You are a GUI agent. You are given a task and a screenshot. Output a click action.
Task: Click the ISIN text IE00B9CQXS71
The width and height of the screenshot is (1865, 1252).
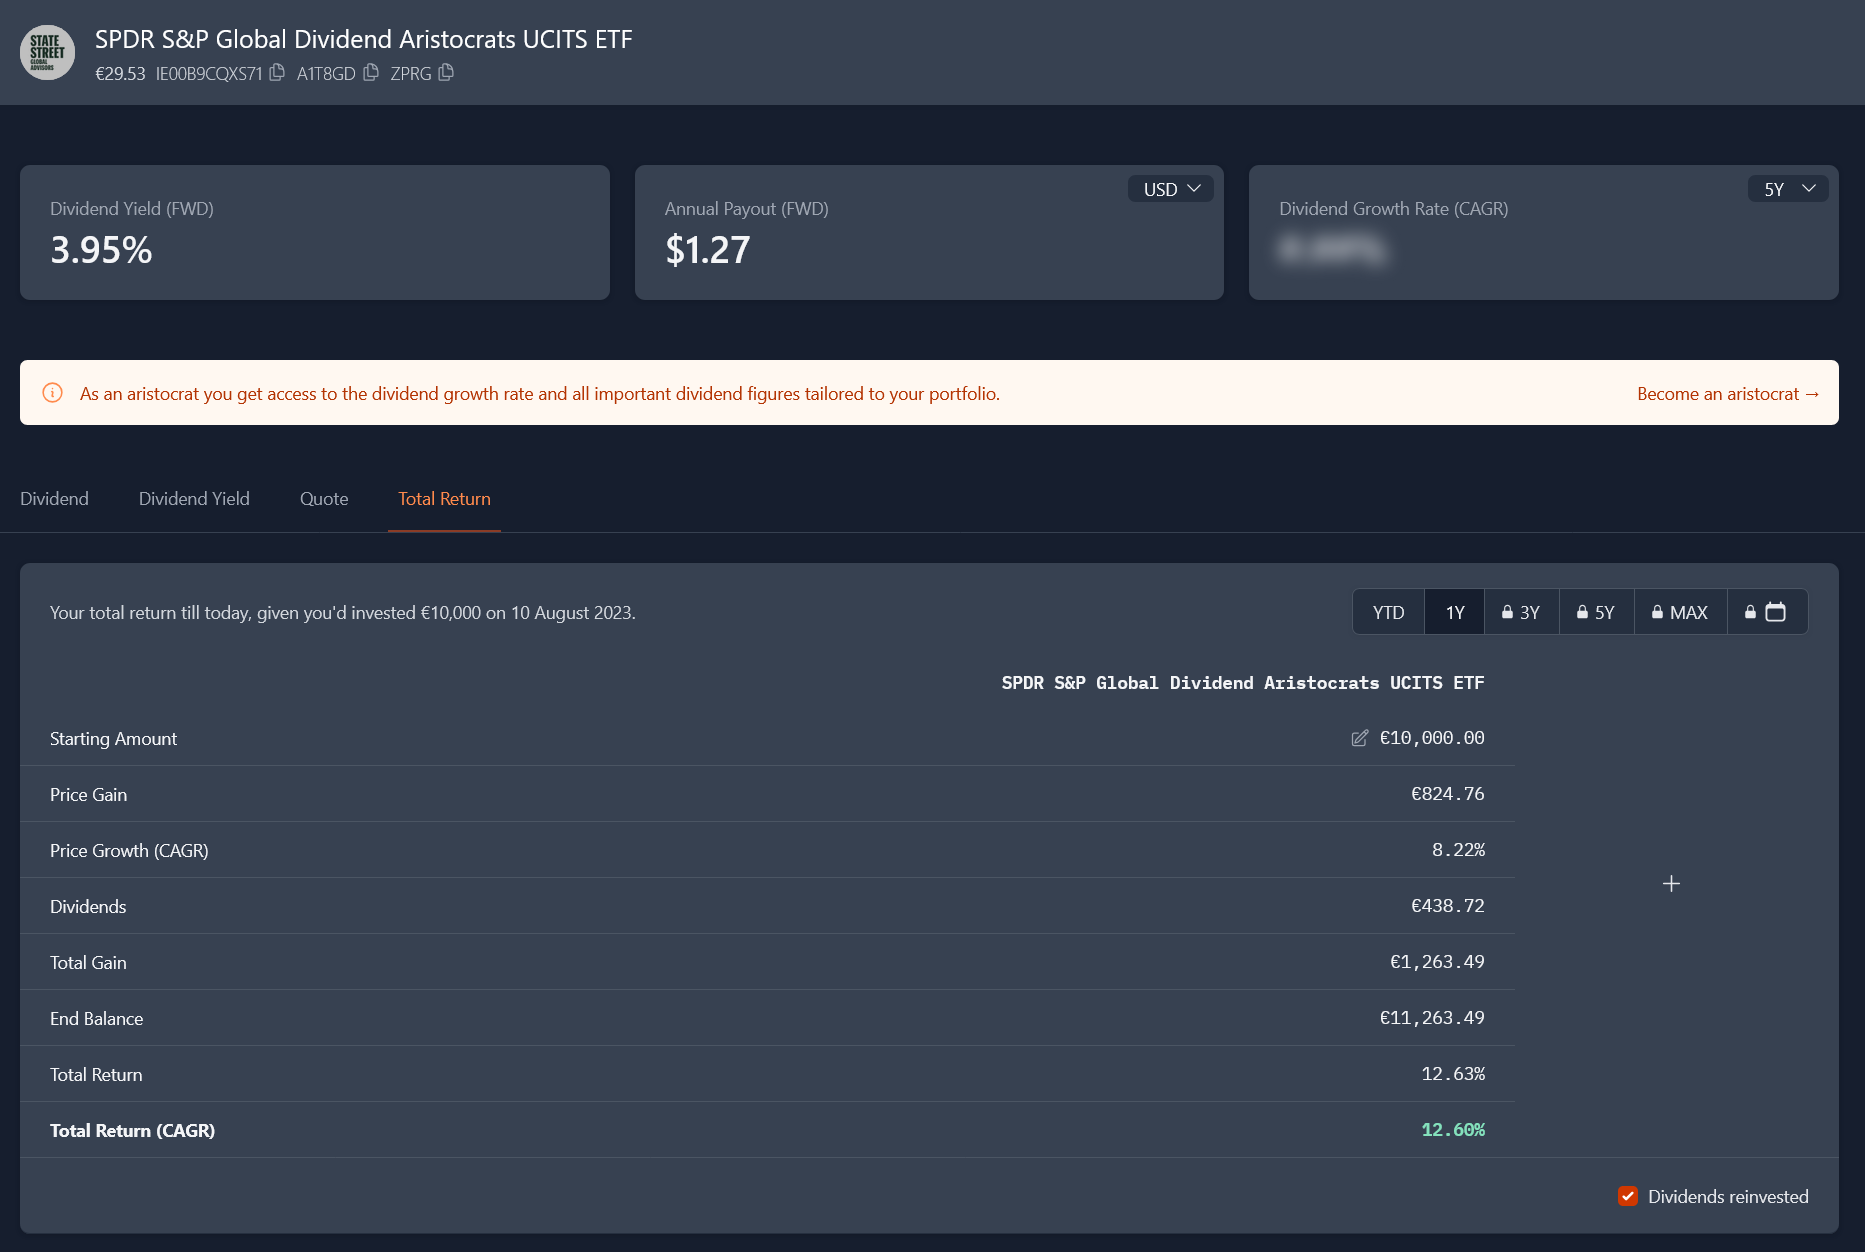pyautogui.click(x=209, y=74)
